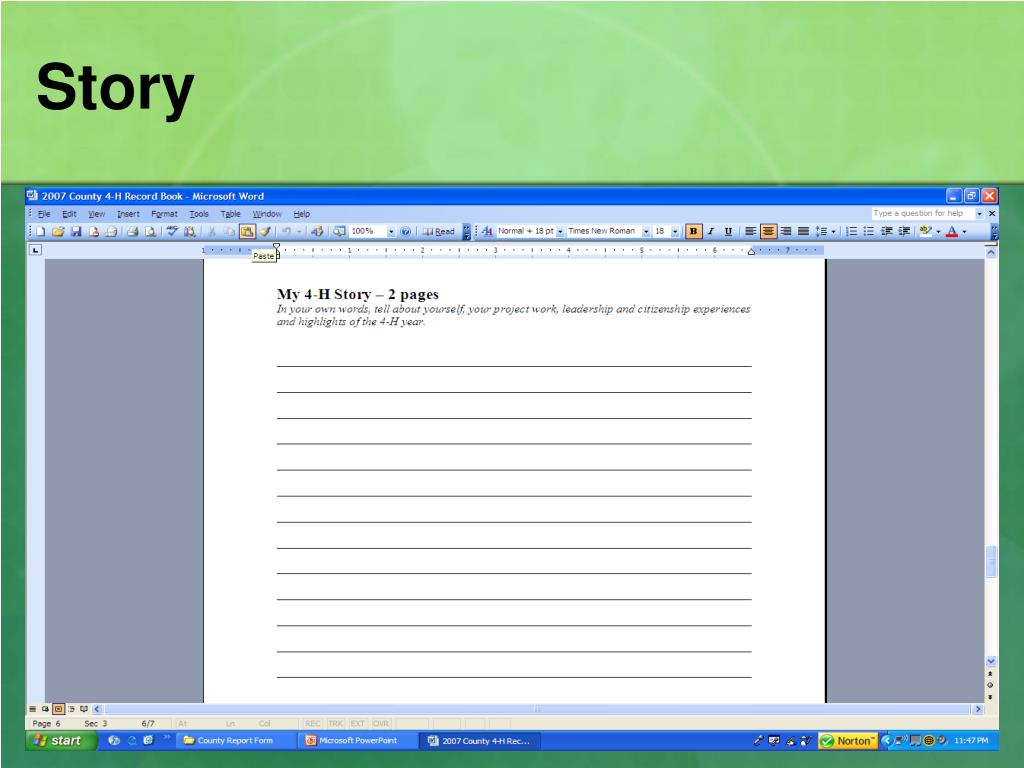This screenshot has width=1024, height=768.
Task: Align text left
Action: tap(750, 231)
